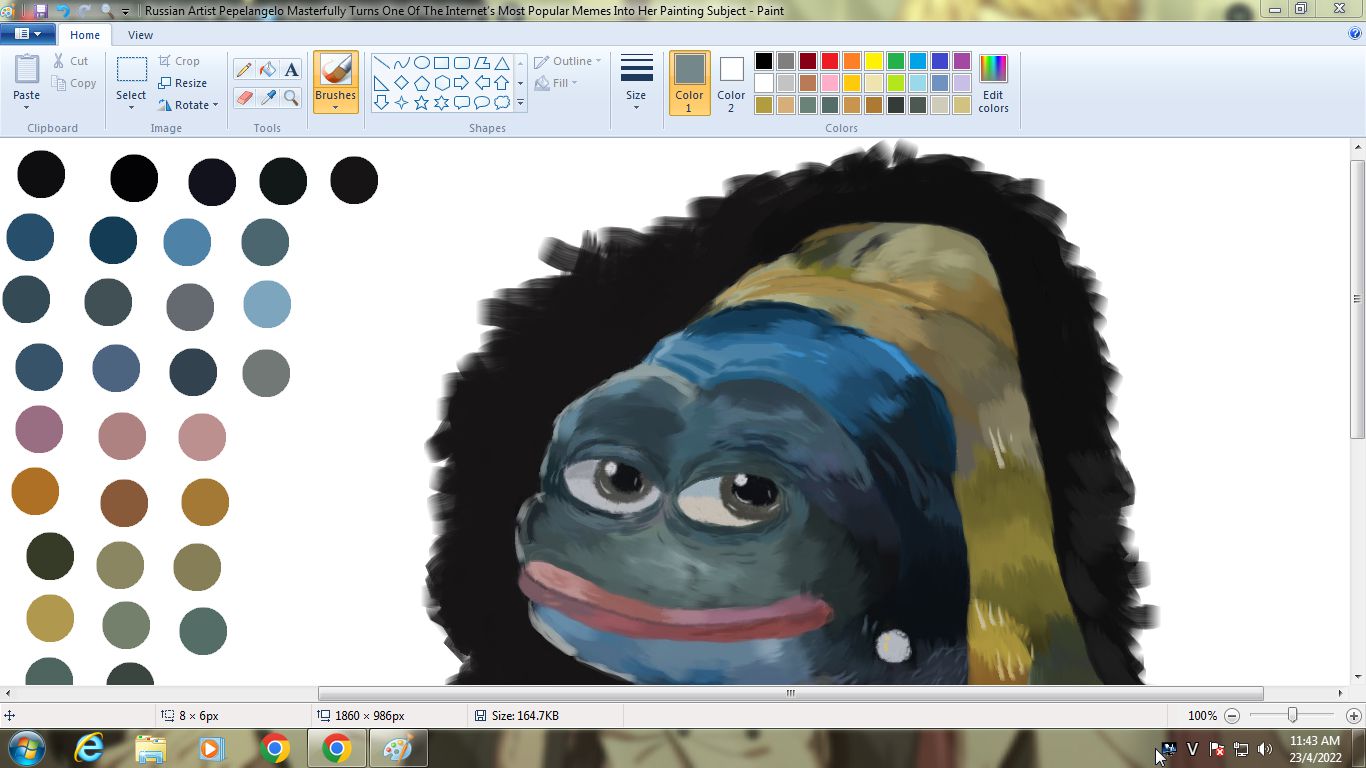Open the Paint file menu button

[28, 34]
